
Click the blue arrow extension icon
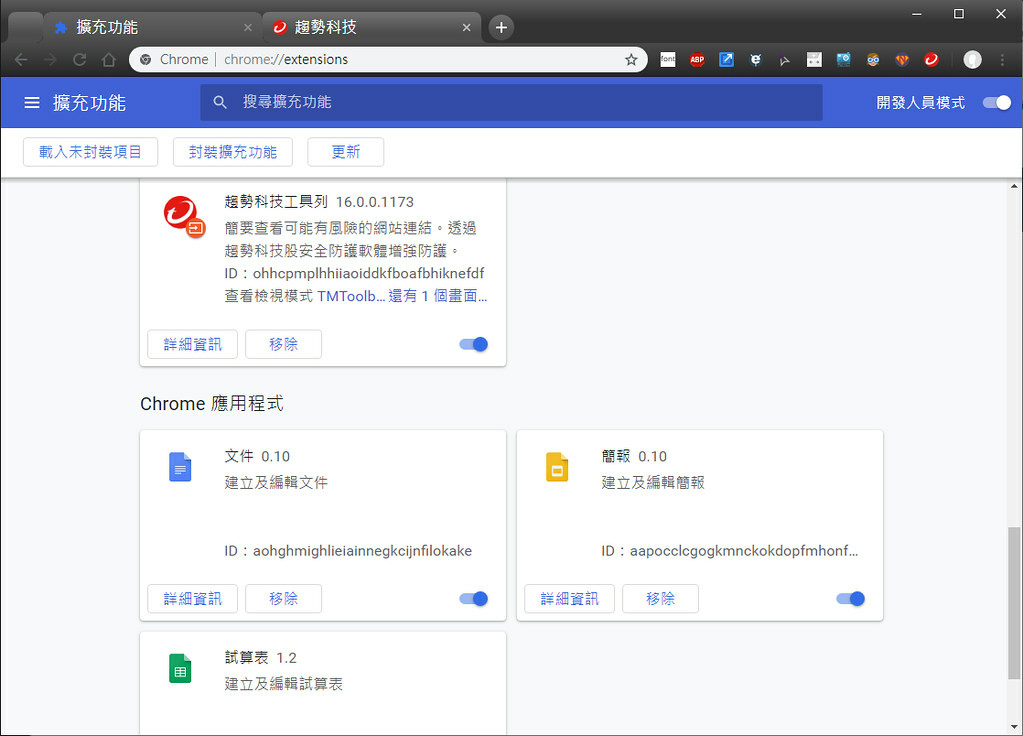(x=726, y=59)
